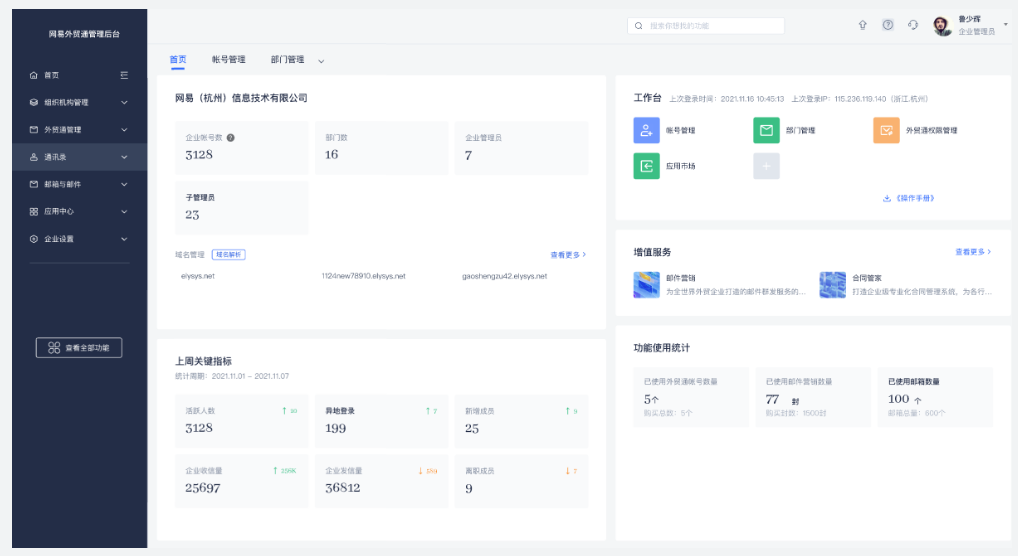The image size is (1018, 556).
Task: Expand 企业设置 with its chevron
Action: coord(124,239)
